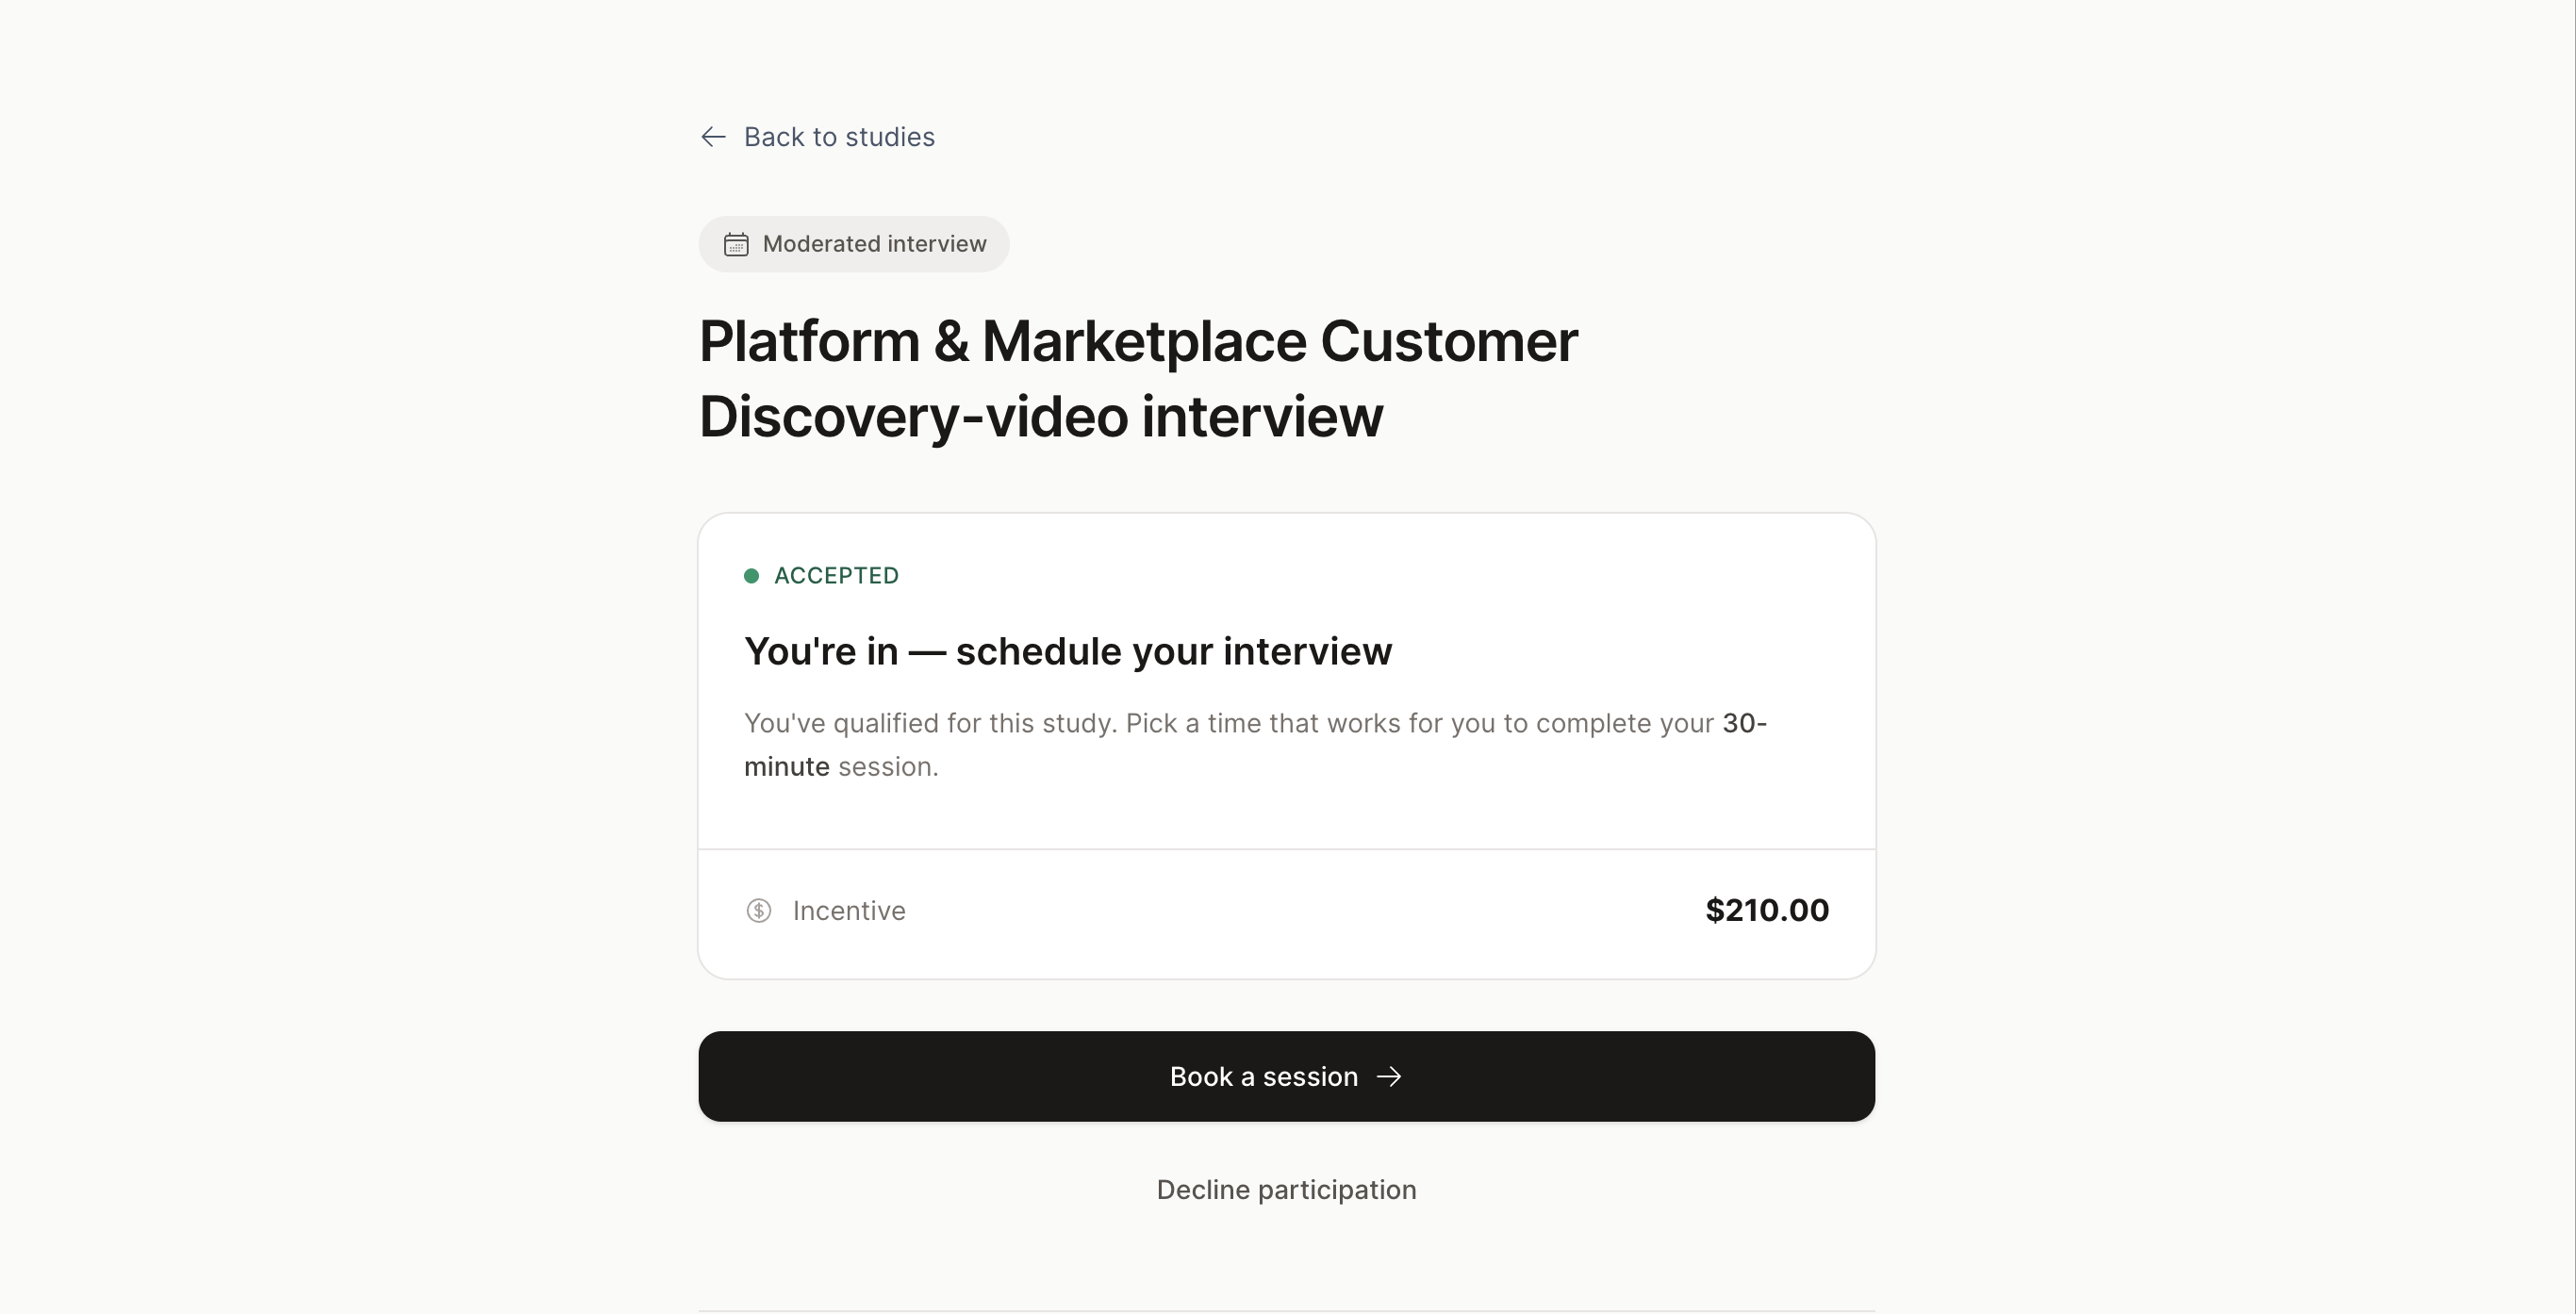Click the divider line above the Incentive row
Viewport: 2576px width, 1314px height.
pyautogui.click(x=1286, y=849)
